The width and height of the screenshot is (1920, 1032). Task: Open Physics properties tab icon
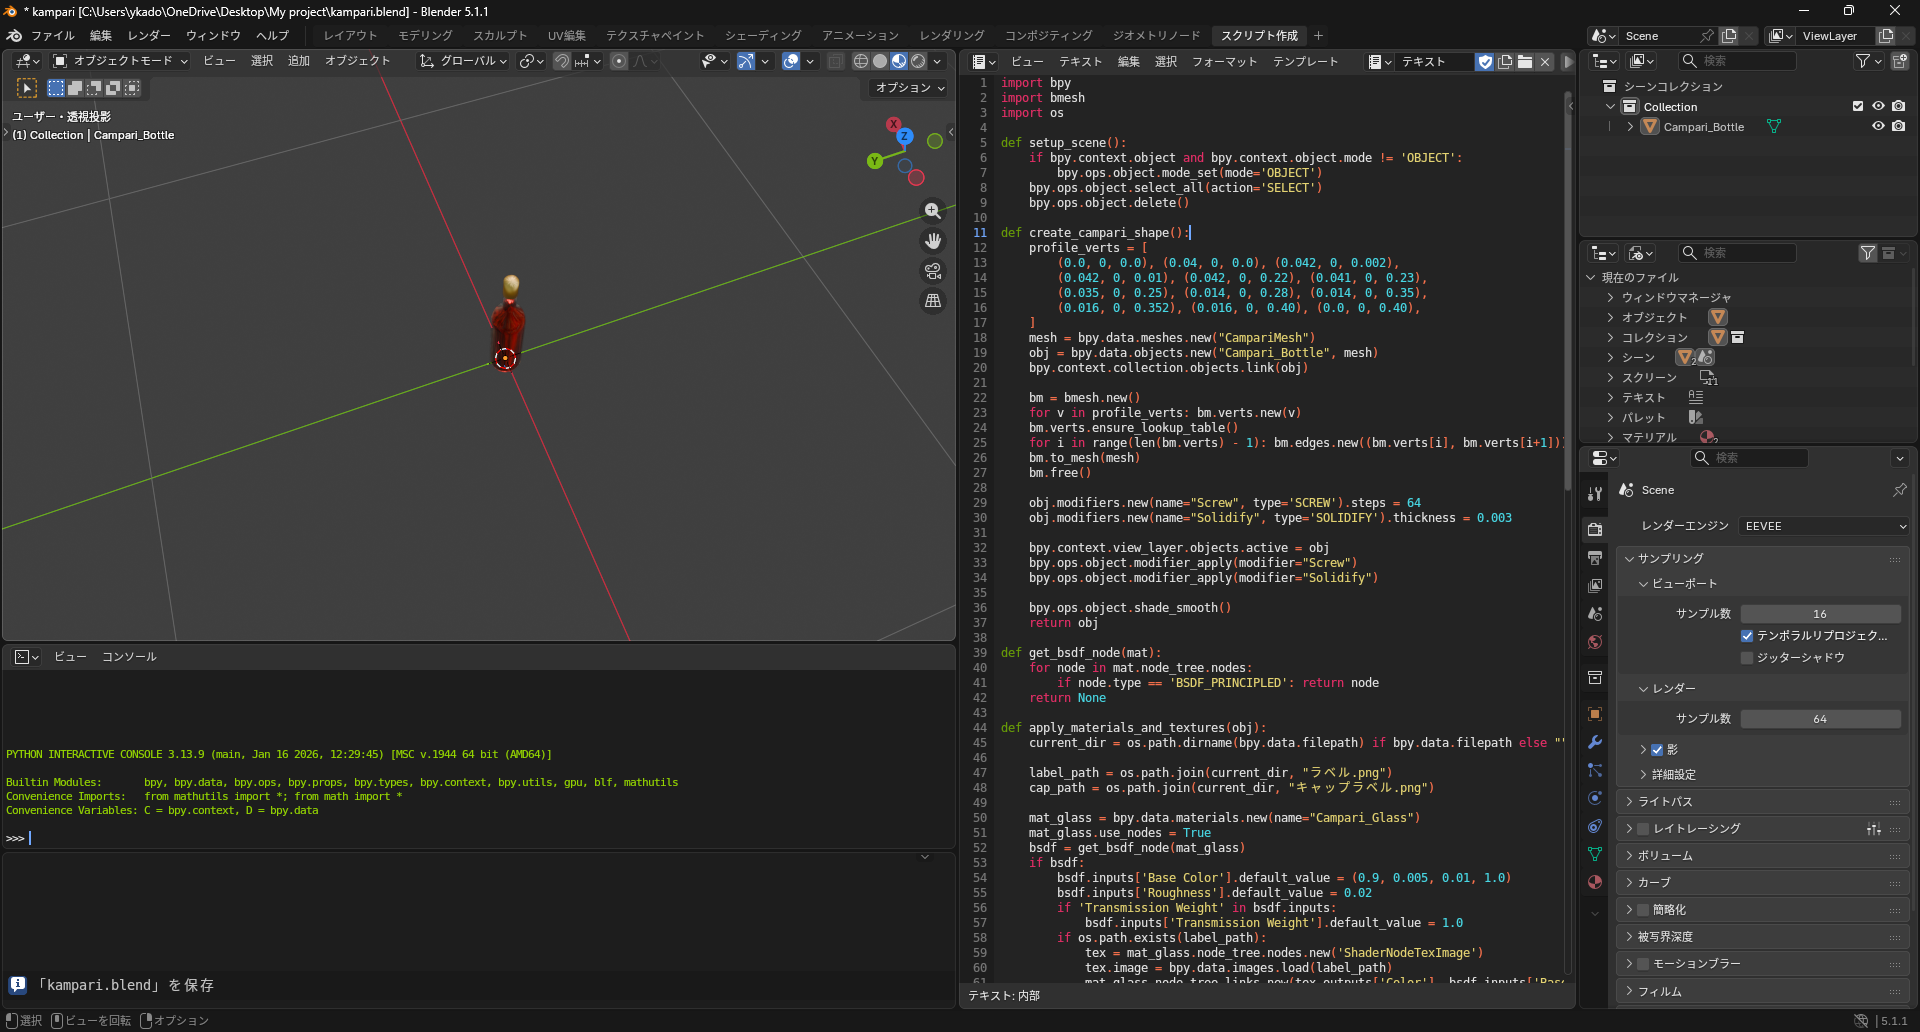pyautogui.click(x=1595, y=798)
